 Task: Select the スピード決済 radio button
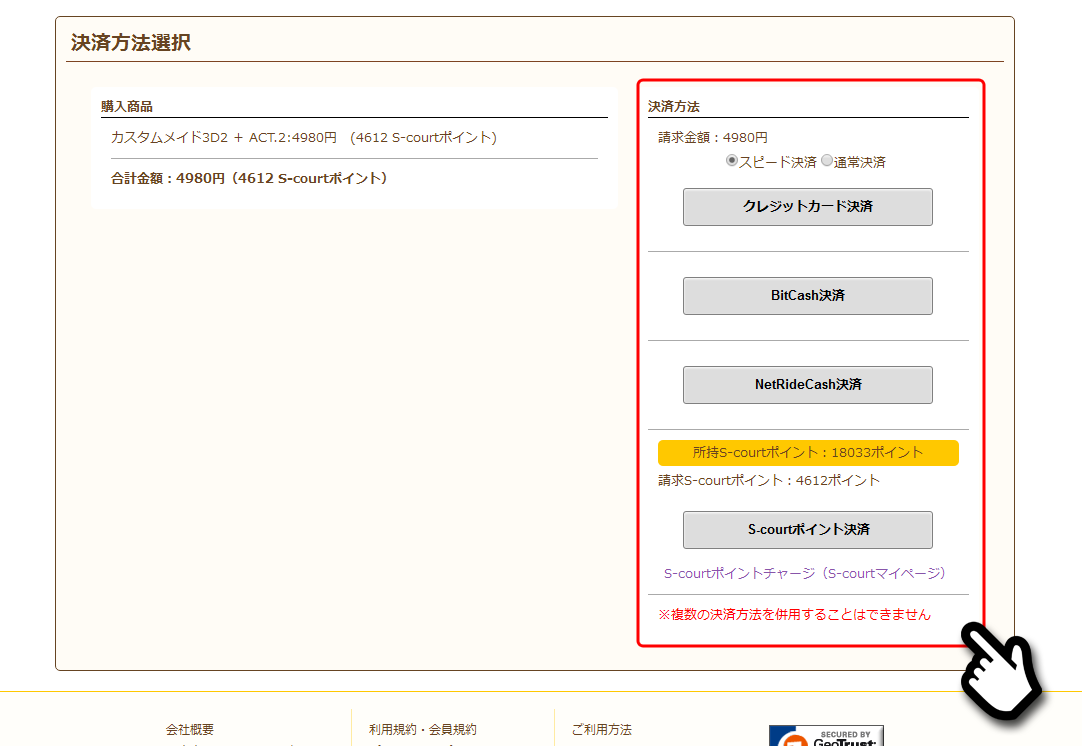pyautogui.click(x=732, y=161)
